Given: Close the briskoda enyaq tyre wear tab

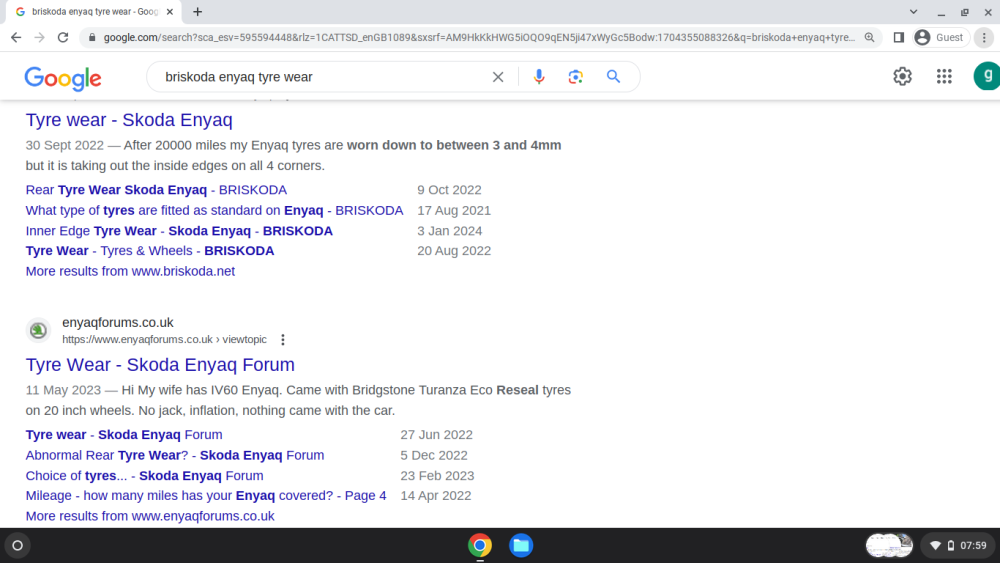Looking at the screenshot, I should [x=170, y=11].
